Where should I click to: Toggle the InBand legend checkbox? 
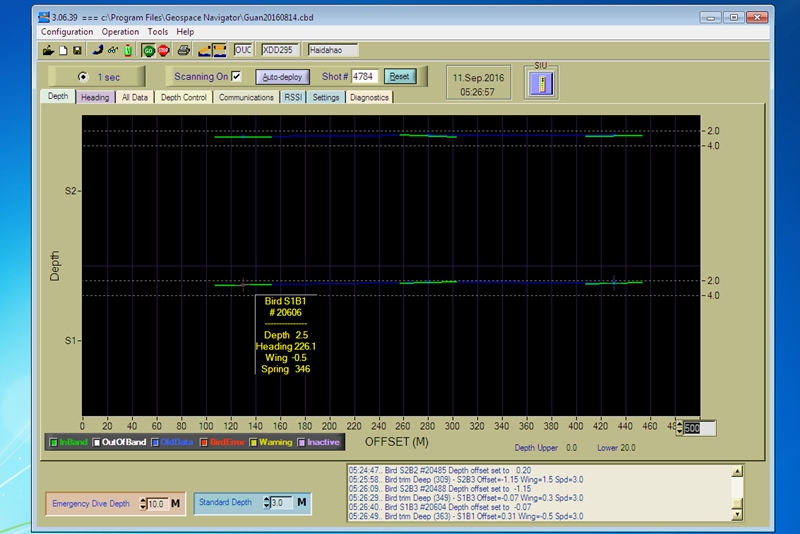53,442
